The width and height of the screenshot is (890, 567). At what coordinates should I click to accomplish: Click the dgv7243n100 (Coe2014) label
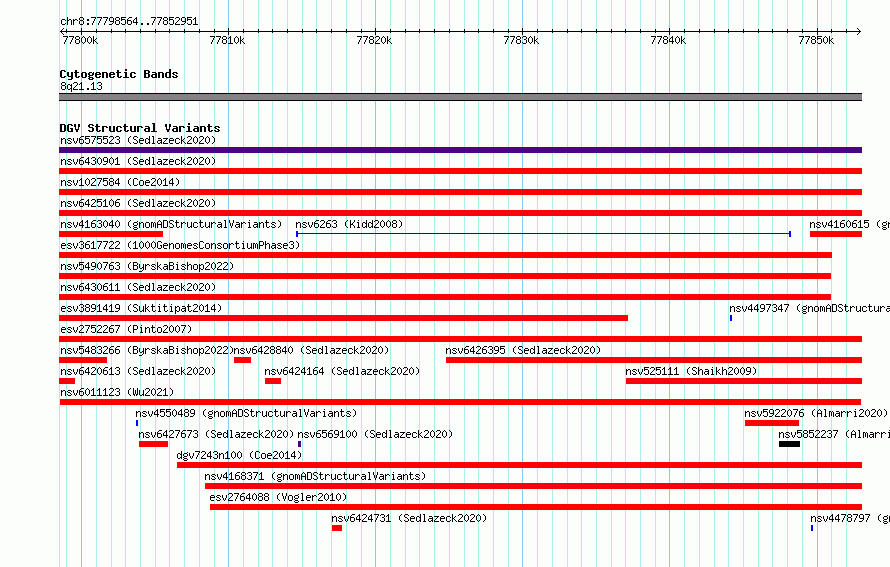tap(239, 455)
